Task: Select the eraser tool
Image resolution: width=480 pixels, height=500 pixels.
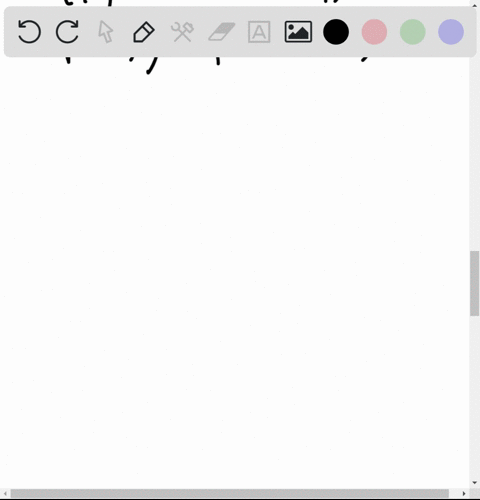Action: click(222, 32)
